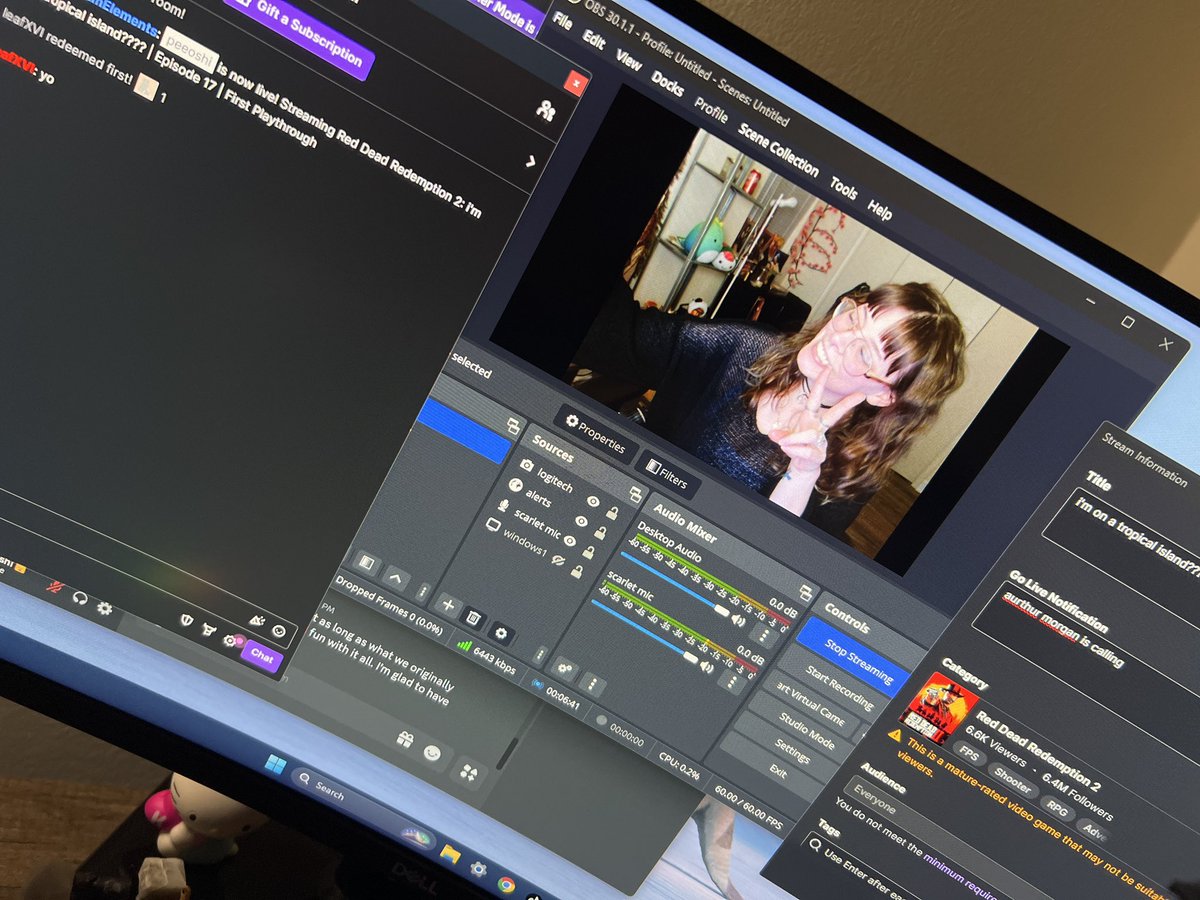Open the chat shopping cart icon
This screenshot has height=900, width=1200.
[x=208, y=630]
